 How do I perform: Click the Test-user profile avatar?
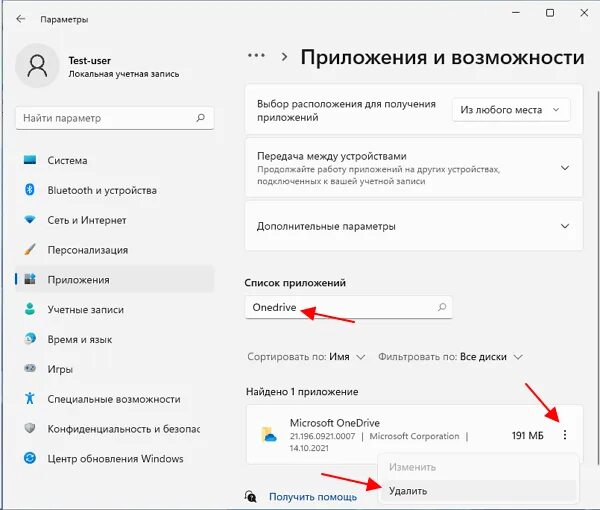(37, 65)
